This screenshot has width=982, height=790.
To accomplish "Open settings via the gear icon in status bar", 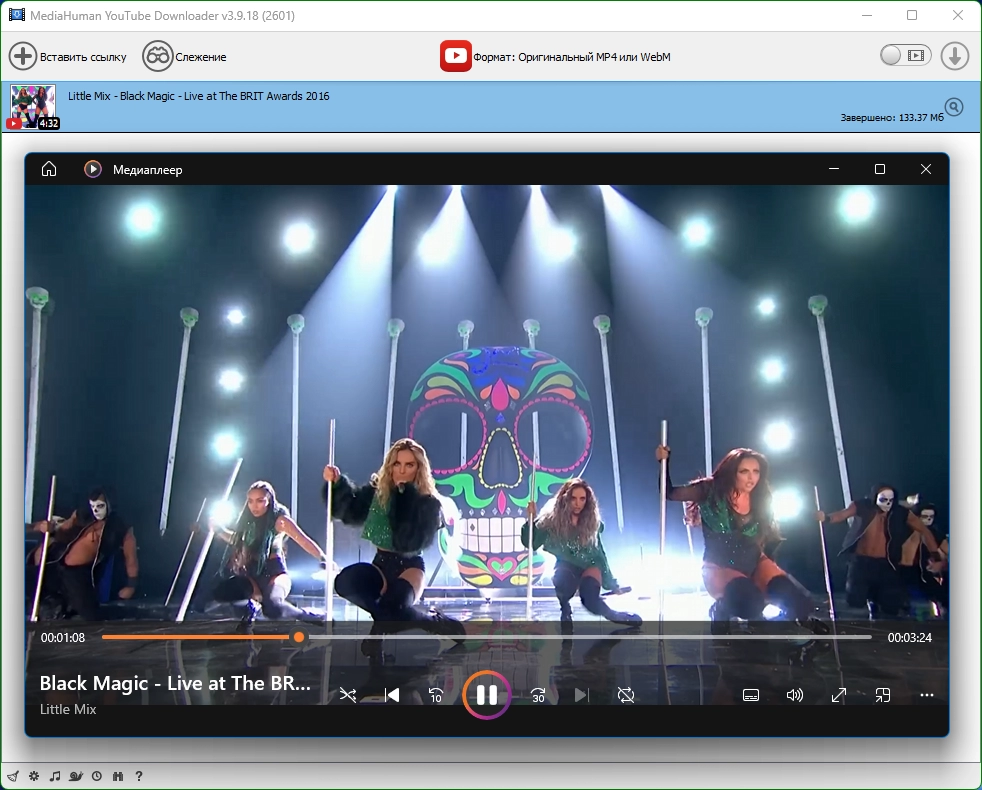I will 34,776.
